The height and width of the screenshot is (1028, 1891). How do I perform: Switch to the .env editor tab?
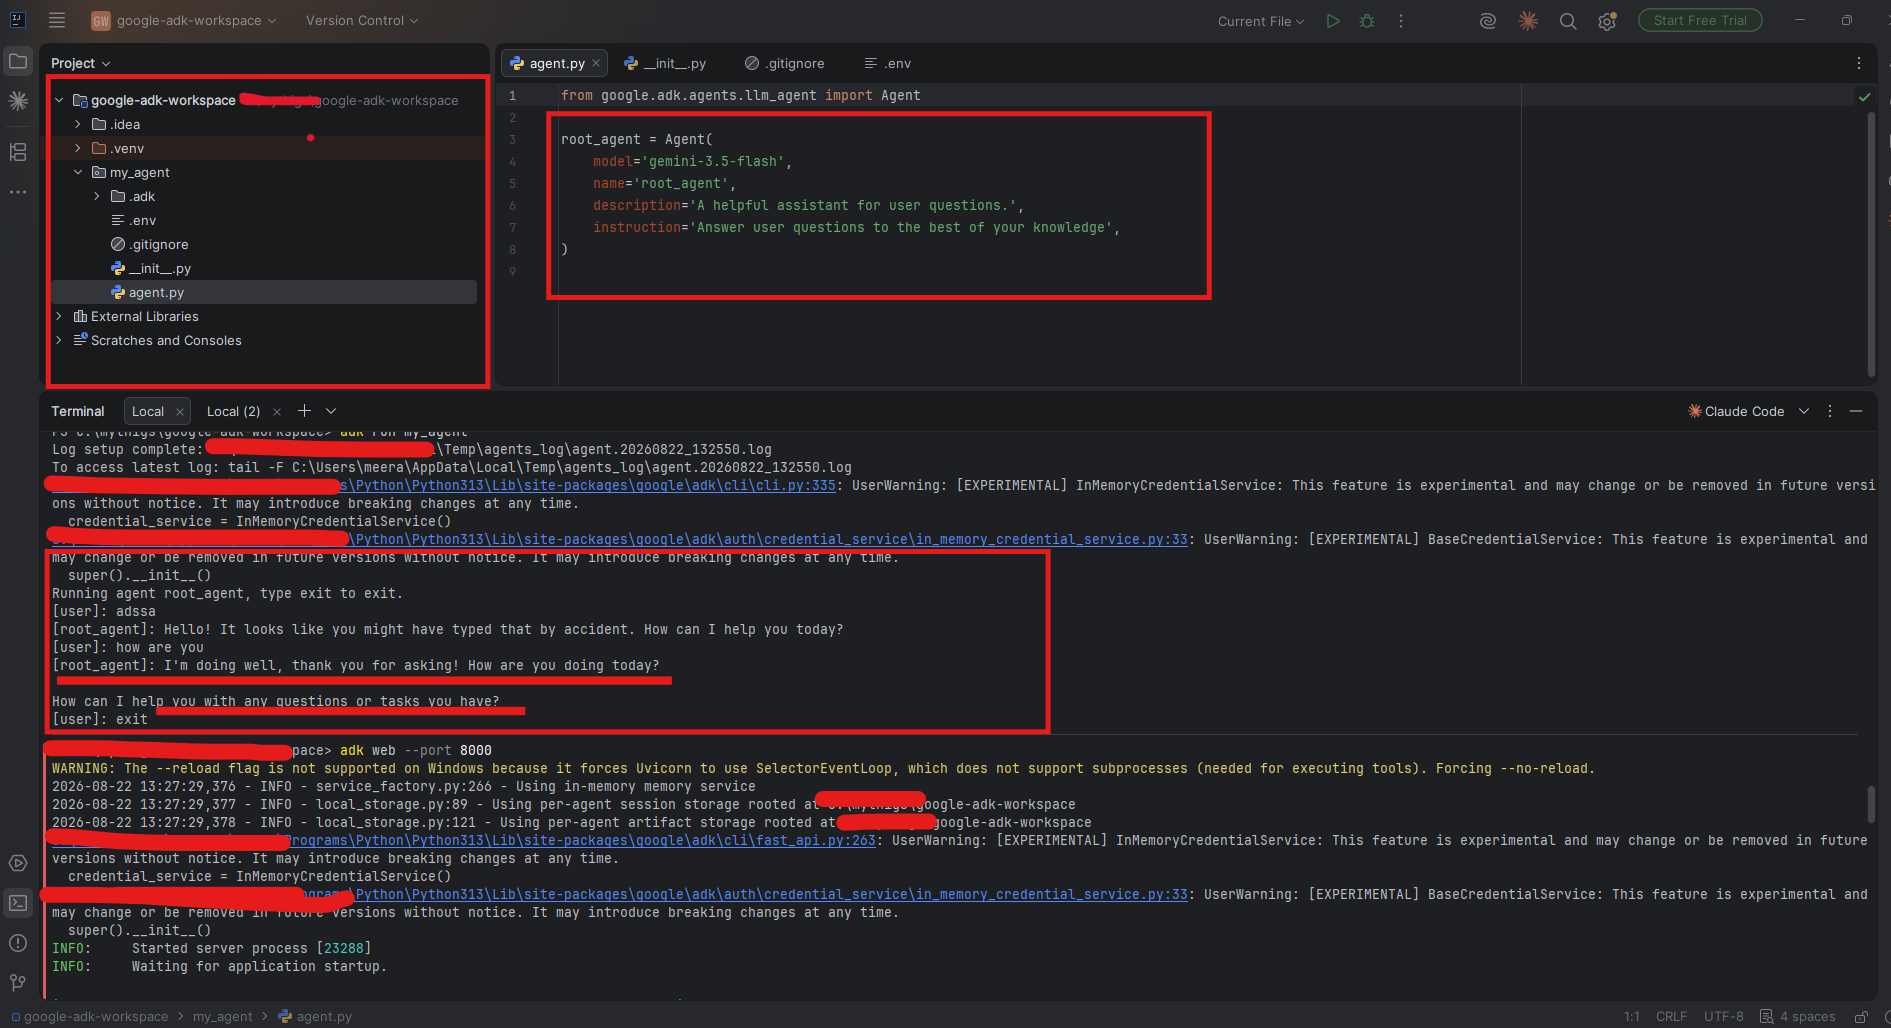click(888, 63)
